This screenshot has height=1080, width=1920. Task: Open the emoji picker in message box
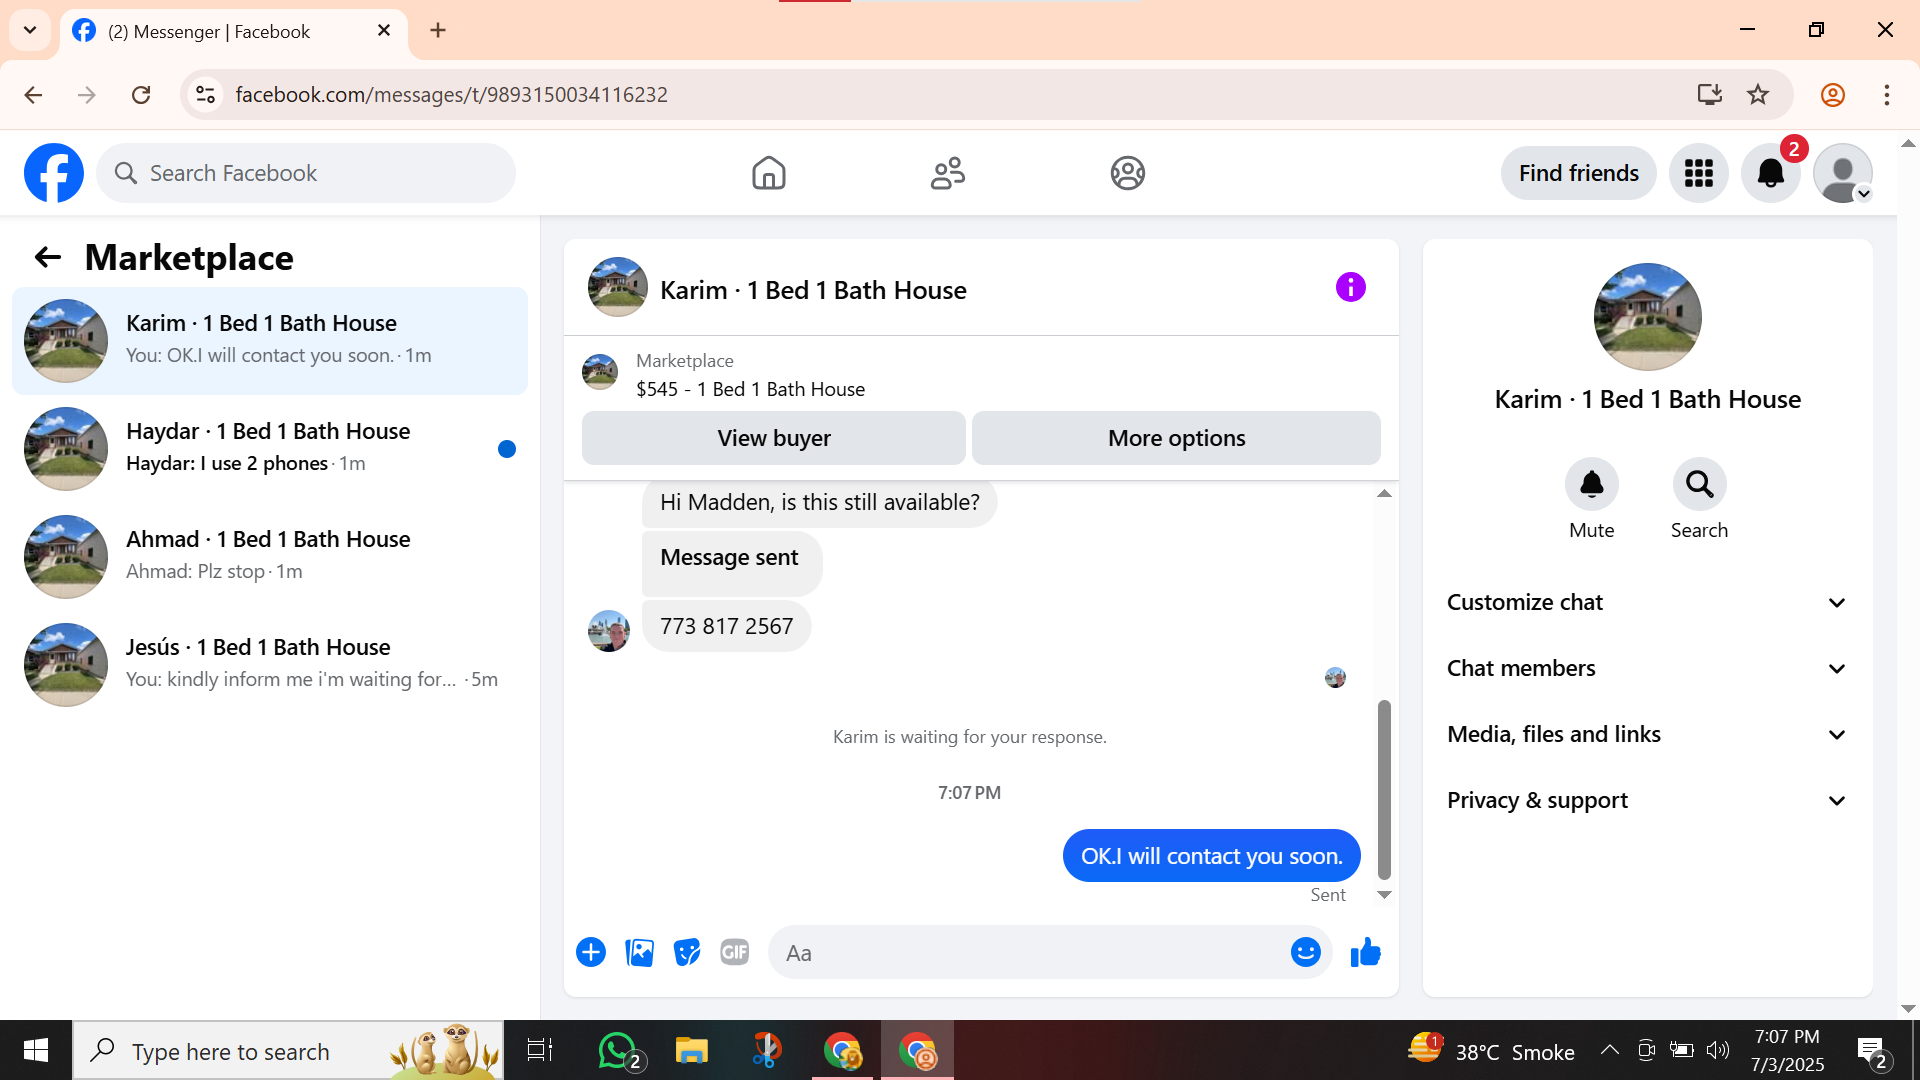(1305, 952)
